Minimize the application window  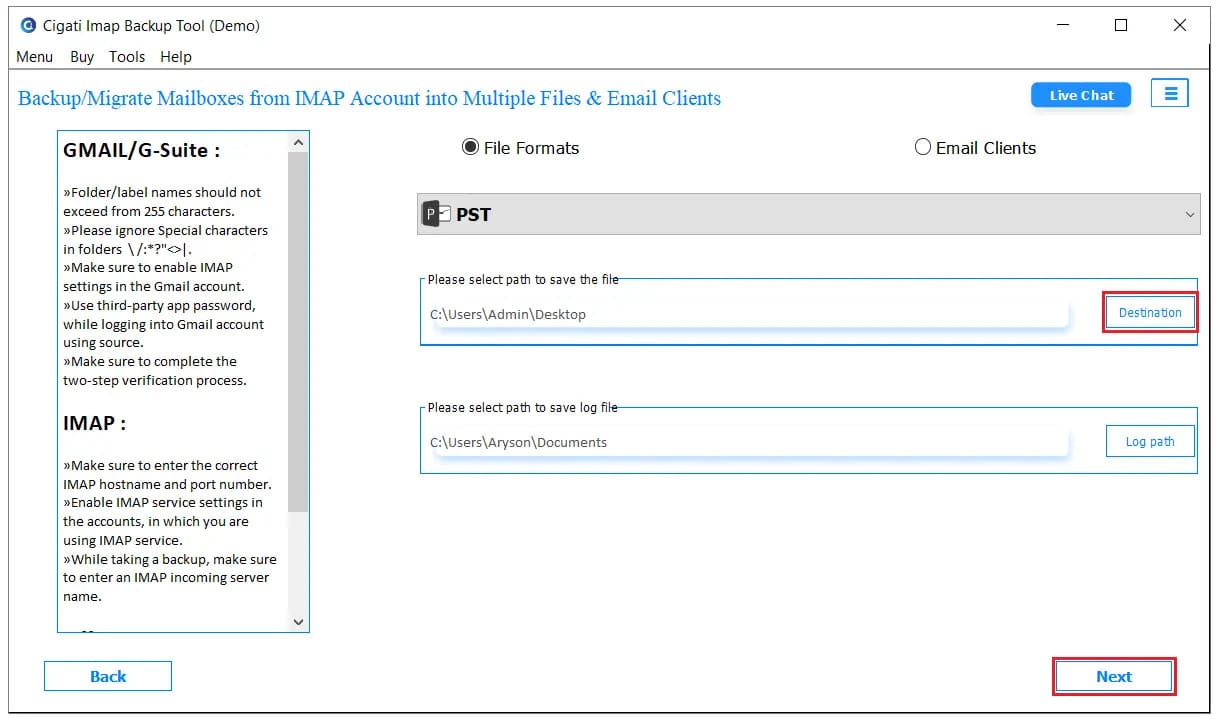pyautogui.click(x=1061, y=26)
